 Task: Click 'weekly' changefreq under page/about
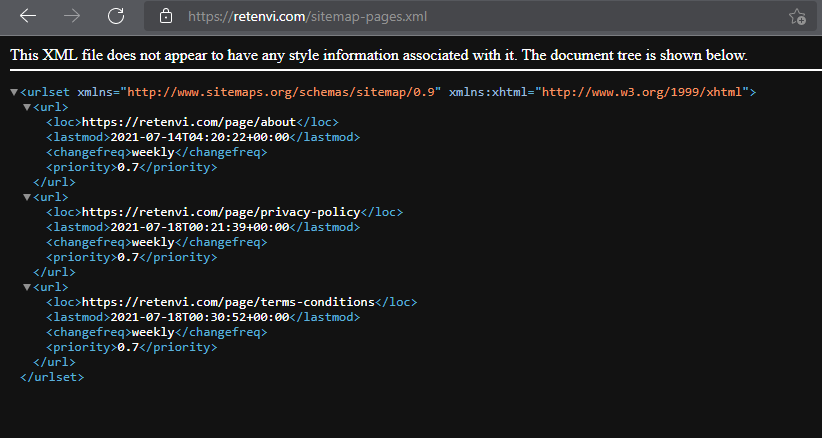(x=153, y=152)
